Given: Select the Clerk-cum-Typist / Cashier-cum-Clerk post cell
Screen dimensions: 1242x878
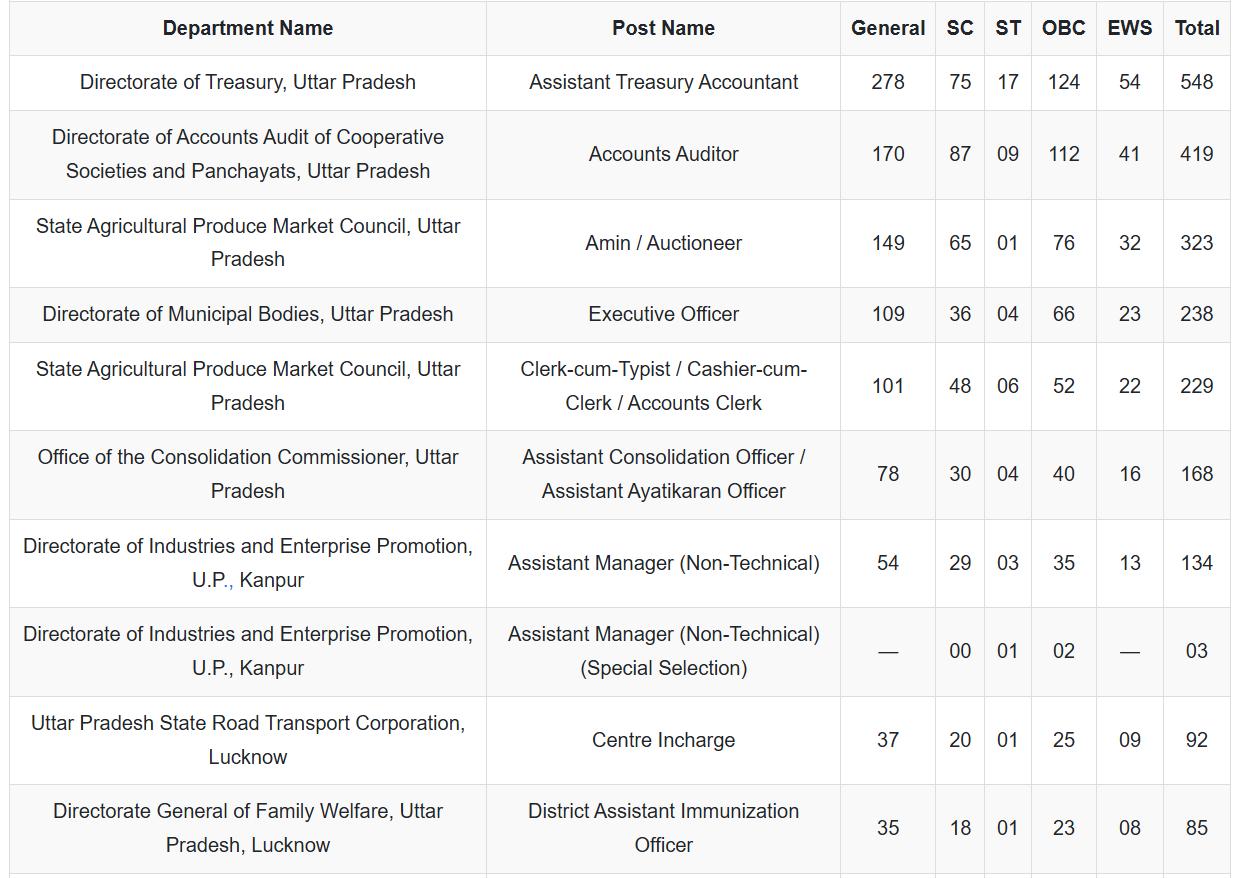Looking at the screenshot, I should pos(663,386).
